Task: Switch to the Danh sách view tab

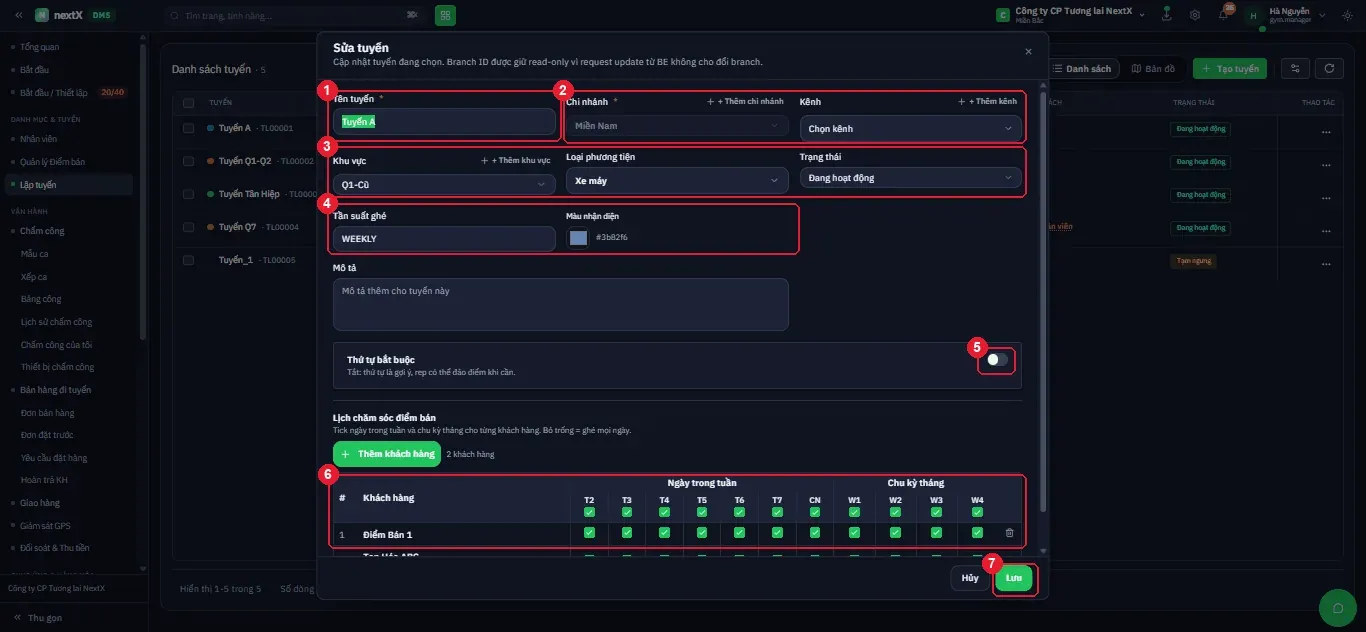Action: click(x=1082, y=69)
